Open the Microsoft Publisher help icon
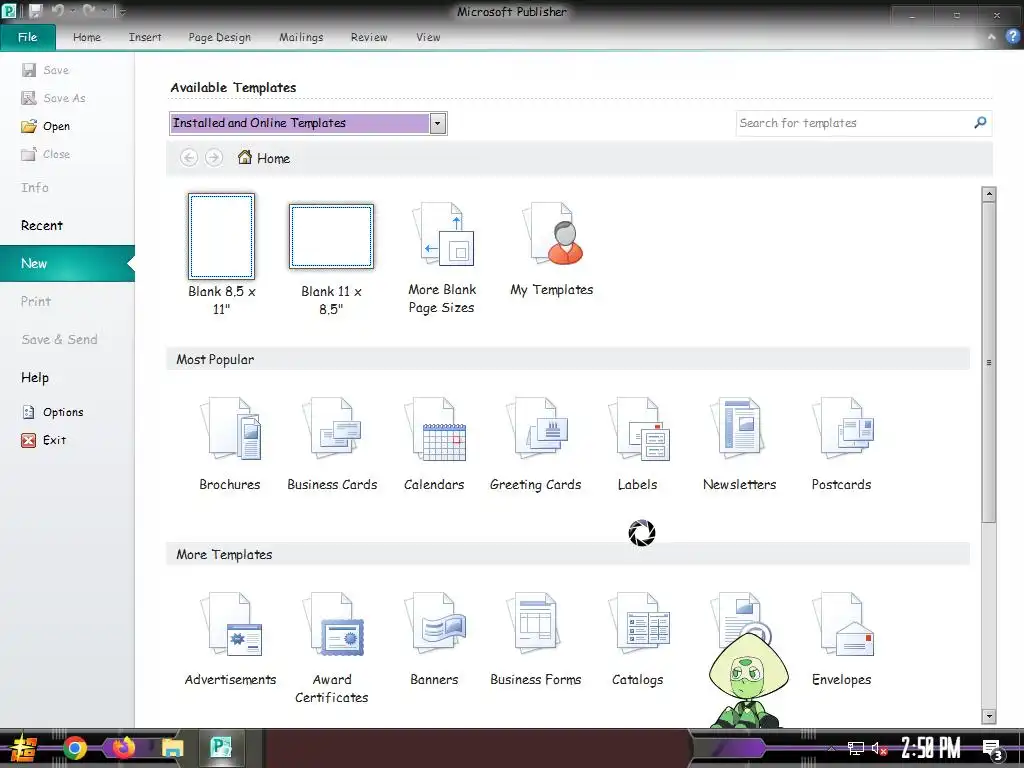Image resolution: width=1024 pixels, height=768 pixels. [x=1012, y=37]
